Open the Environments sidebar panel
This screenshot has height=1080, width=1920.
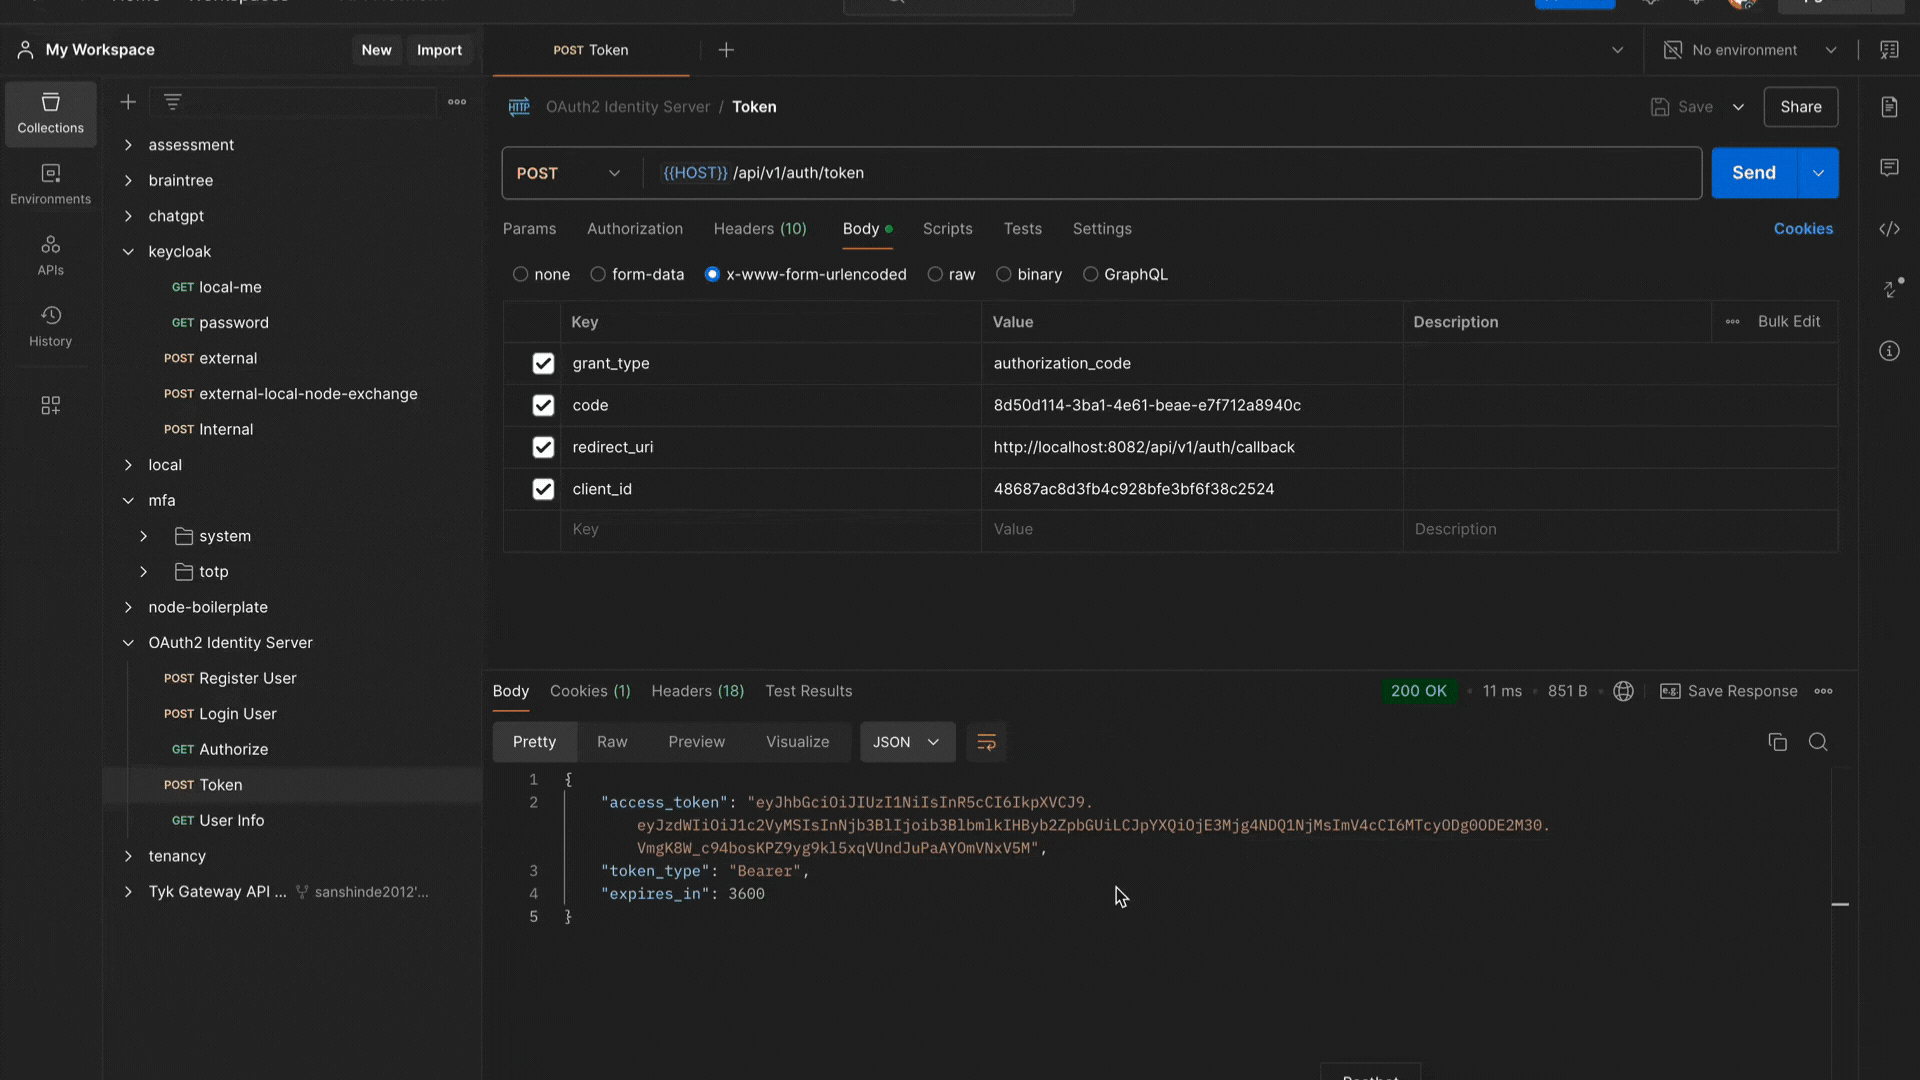50,184
